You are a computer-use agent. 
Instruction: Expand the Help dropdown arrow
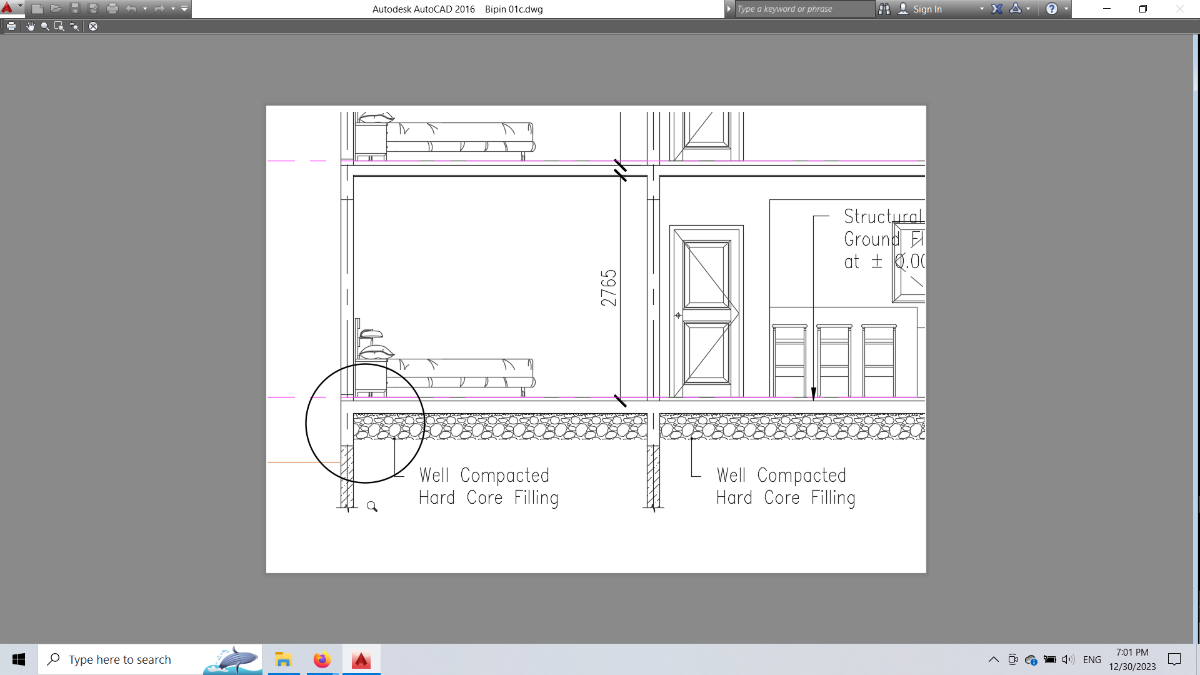coord(1066,9)
